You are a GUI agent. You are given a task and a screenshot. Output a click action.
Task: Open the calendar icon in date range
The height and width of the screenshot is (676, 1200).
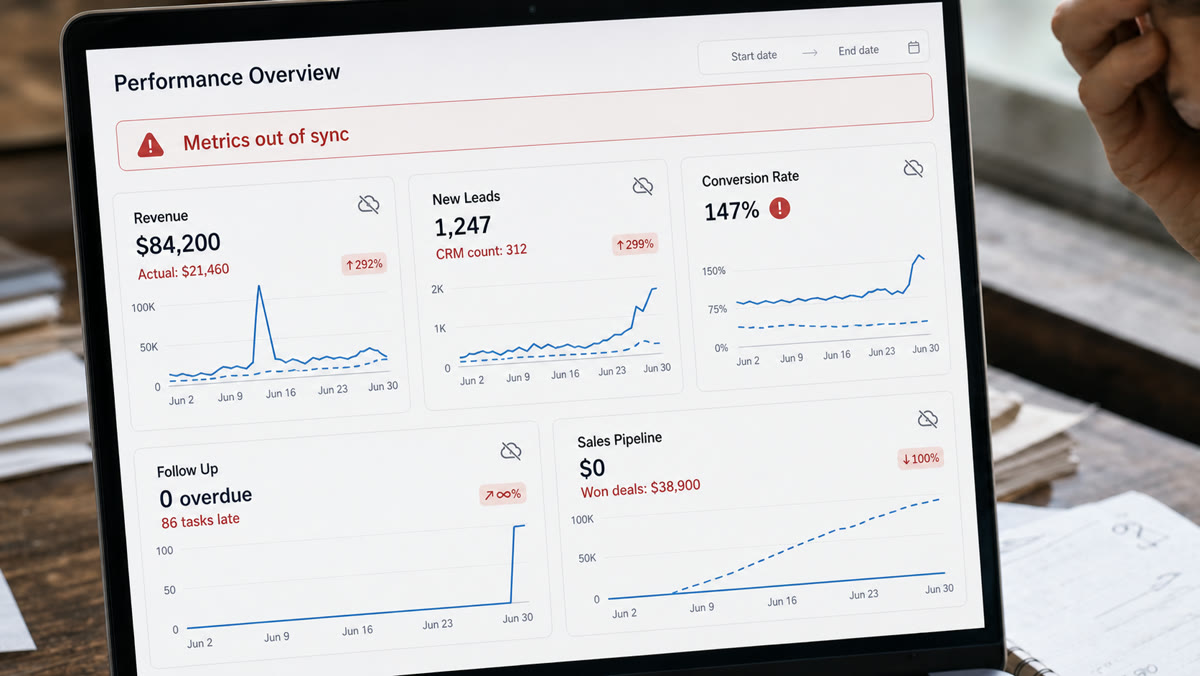point(914,48)
